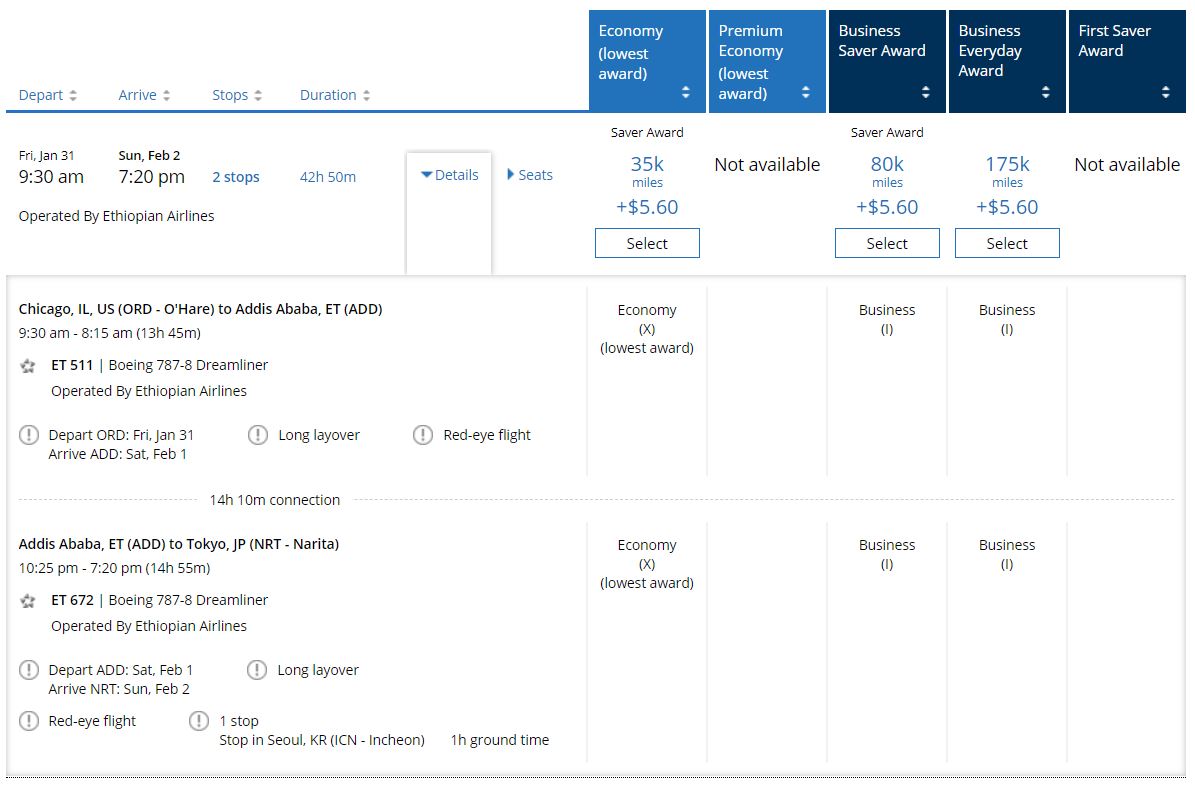1195x786 pixels.
Task: Sort results by Duration column
Action: coord(335,95)
